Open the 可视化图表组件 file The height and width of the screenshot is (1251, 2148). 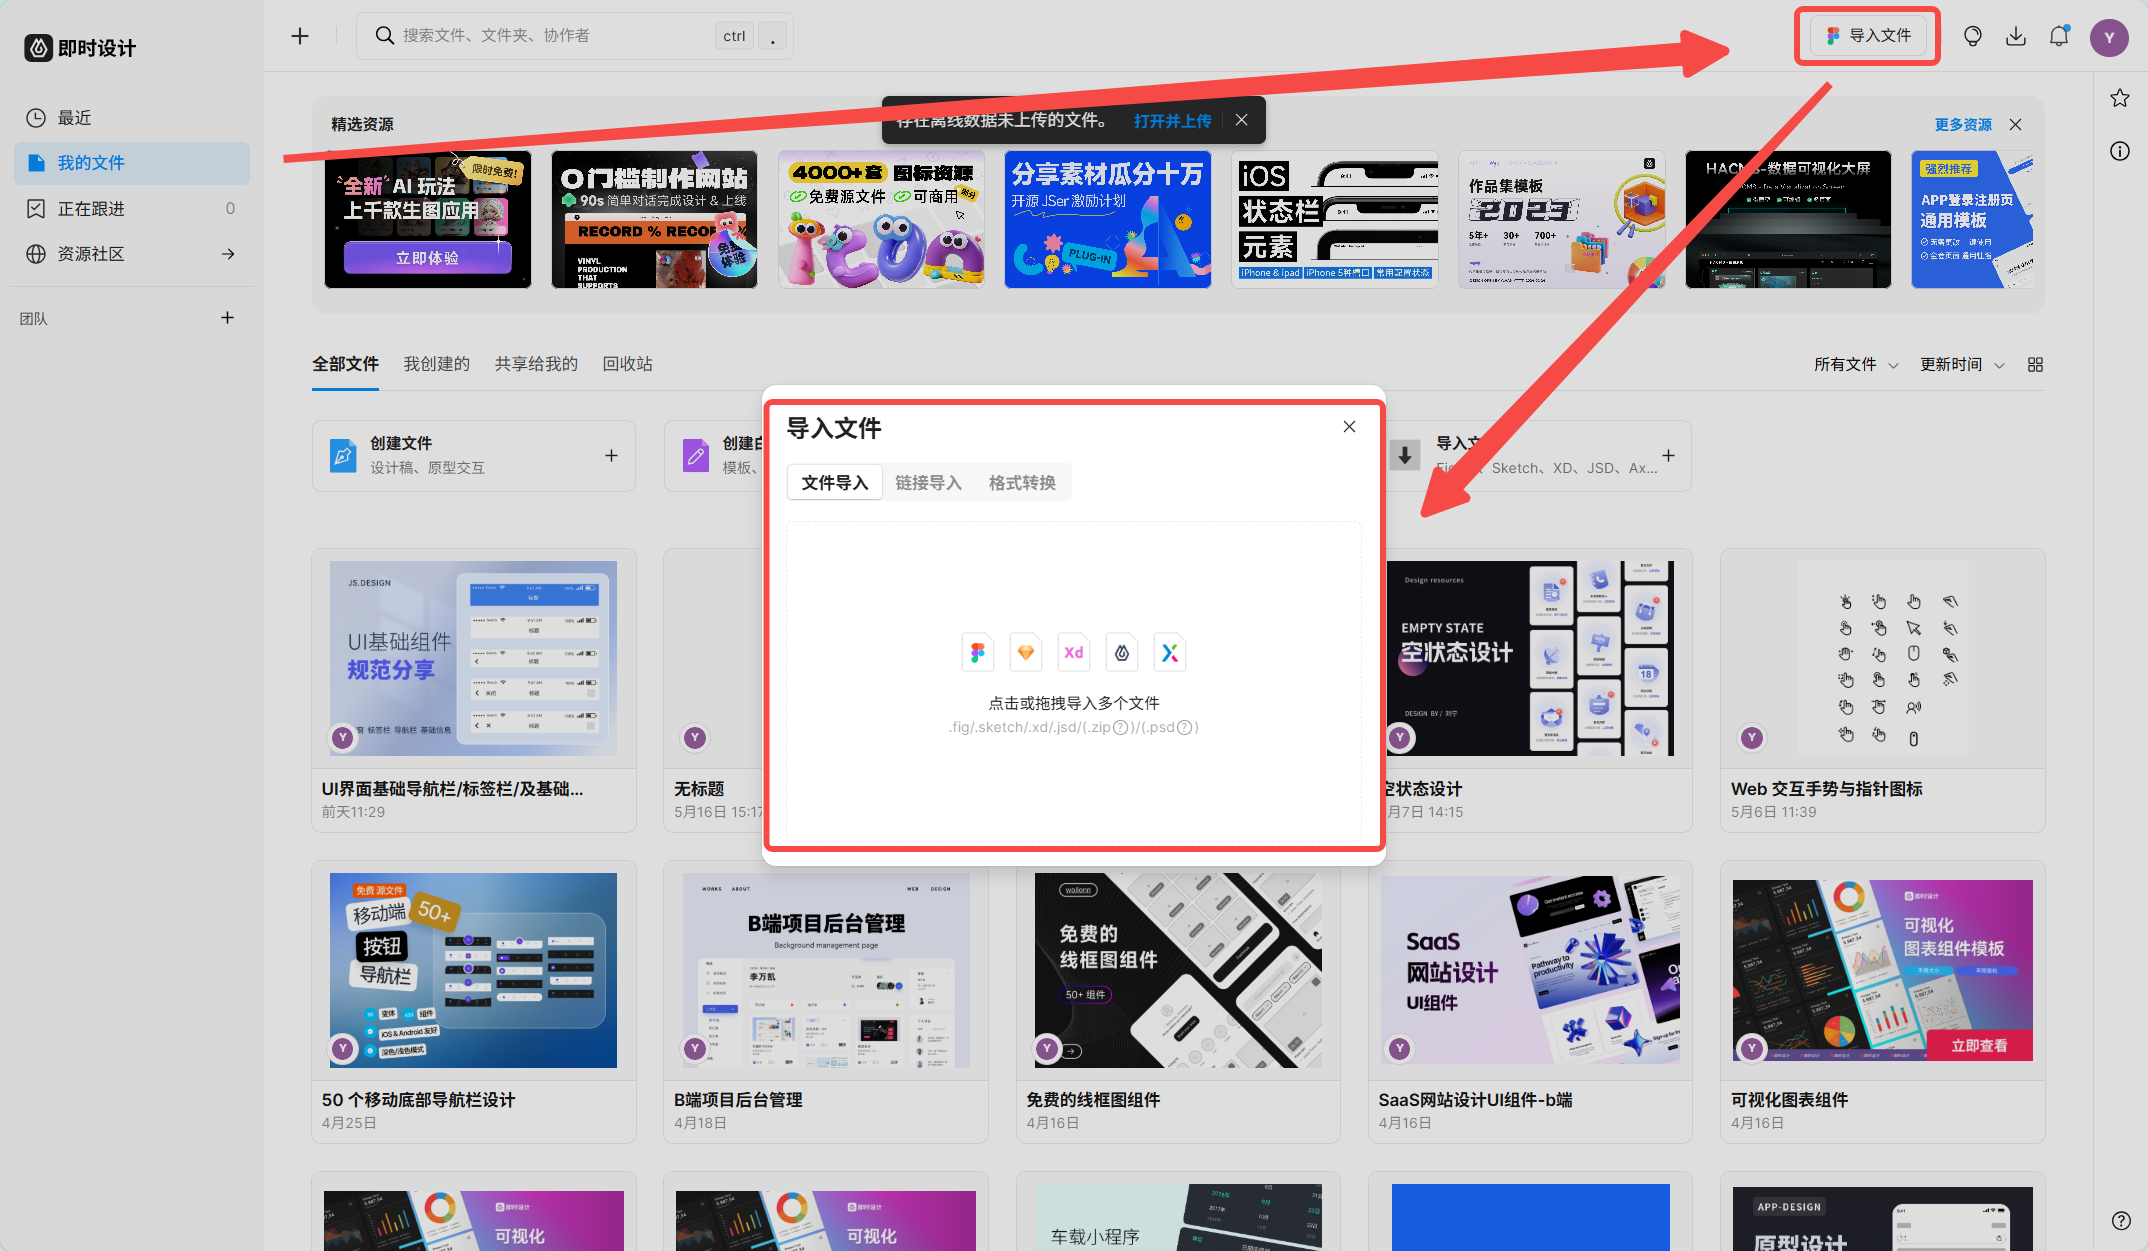1883,1001
